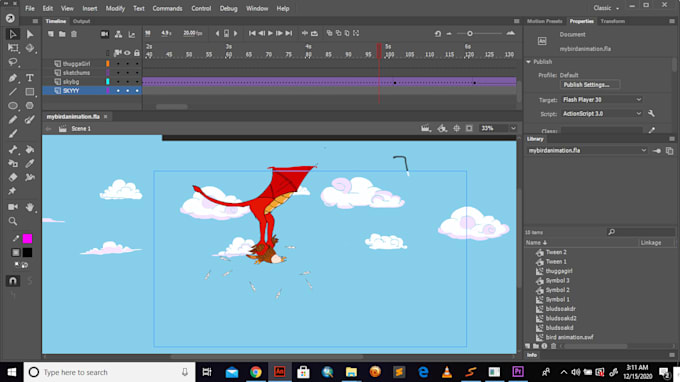Screen dimensions: 680x382
Task: Switch to the Transform tab
Action: click(612, 21)
